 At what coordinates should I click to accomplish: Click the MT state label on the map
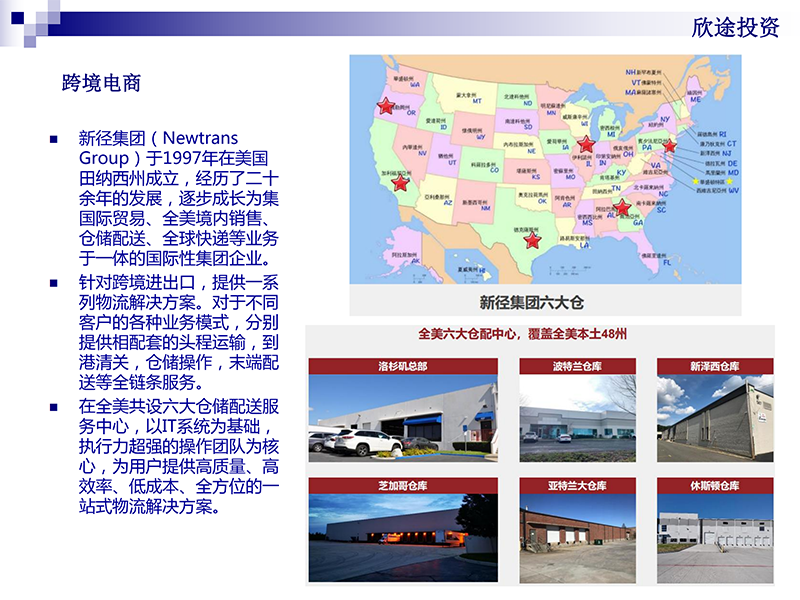pos(477,101)
